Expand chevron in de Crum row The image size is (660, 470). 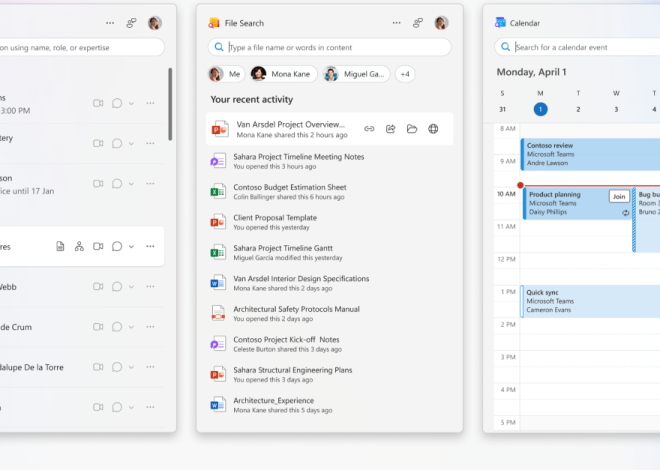[x=131, y=327]
